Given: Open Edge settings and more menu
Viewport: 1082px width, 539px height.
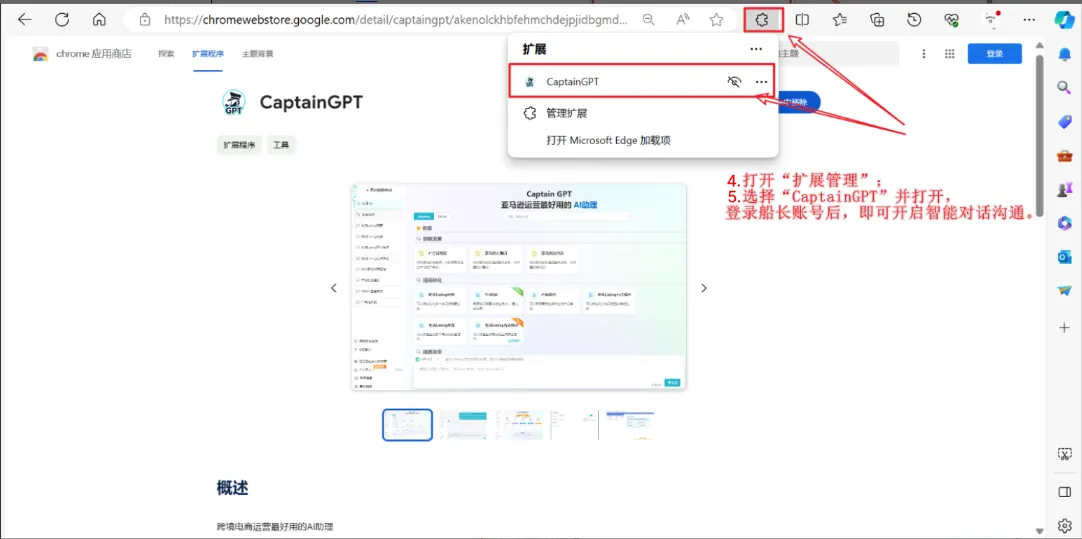Looking at the screenshot, I should tap(1030, 20).
